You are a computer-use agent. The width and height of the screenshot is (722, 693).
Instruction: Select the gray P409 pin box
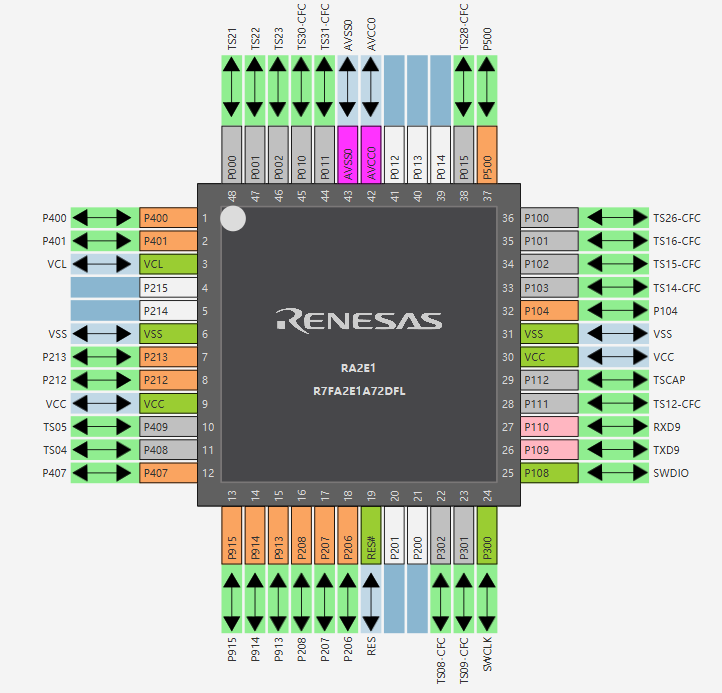pyautogui.click(x=168, y=427)
